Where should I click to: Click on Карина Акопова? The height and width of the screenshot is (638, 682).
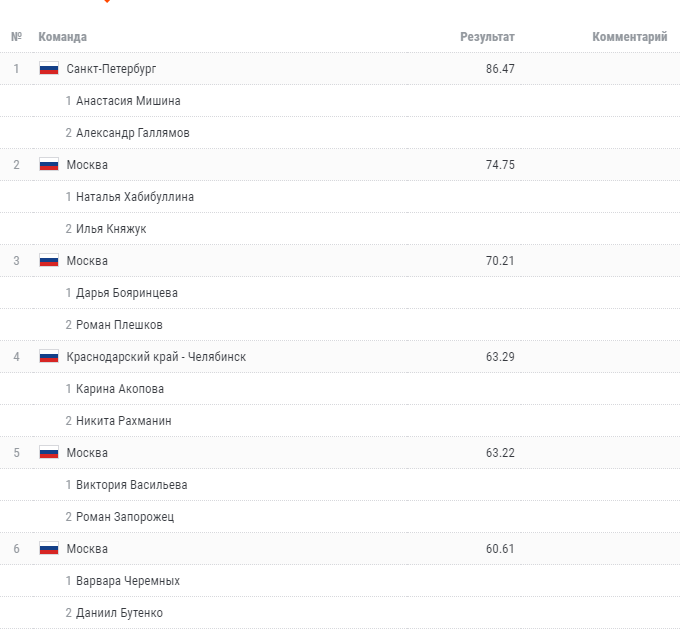pyautogui.click(x=120, y=389)
